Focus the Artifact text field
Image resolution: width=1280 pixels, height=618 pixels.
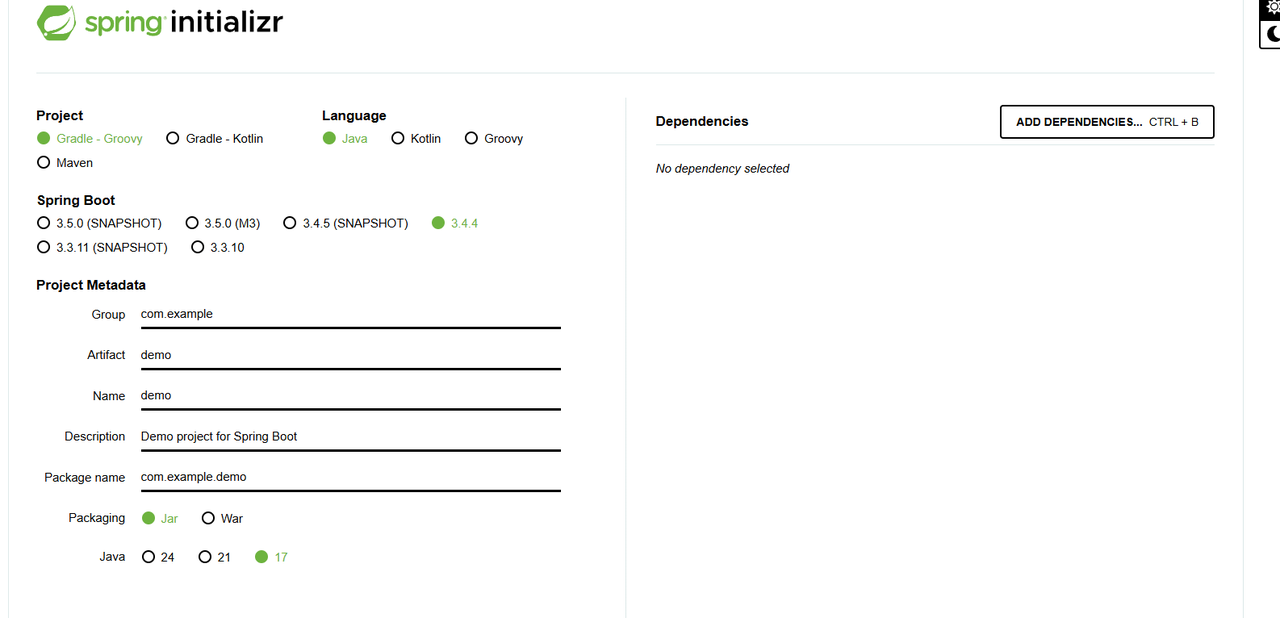[350, 355]
